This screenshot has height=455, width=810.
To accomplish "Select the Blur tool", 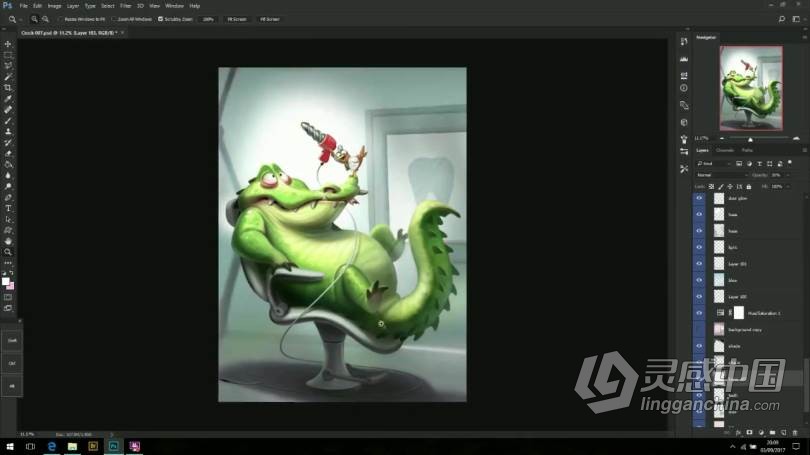I will coord(8,175).
